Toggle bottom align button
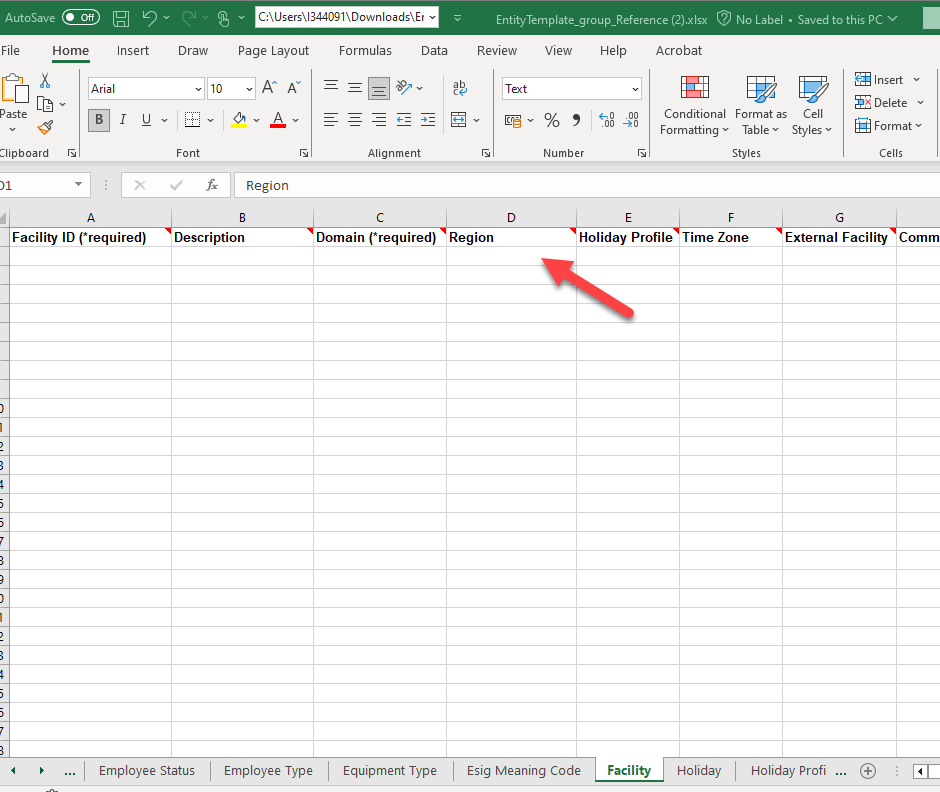The image size is (940, 792). (379, 89)
